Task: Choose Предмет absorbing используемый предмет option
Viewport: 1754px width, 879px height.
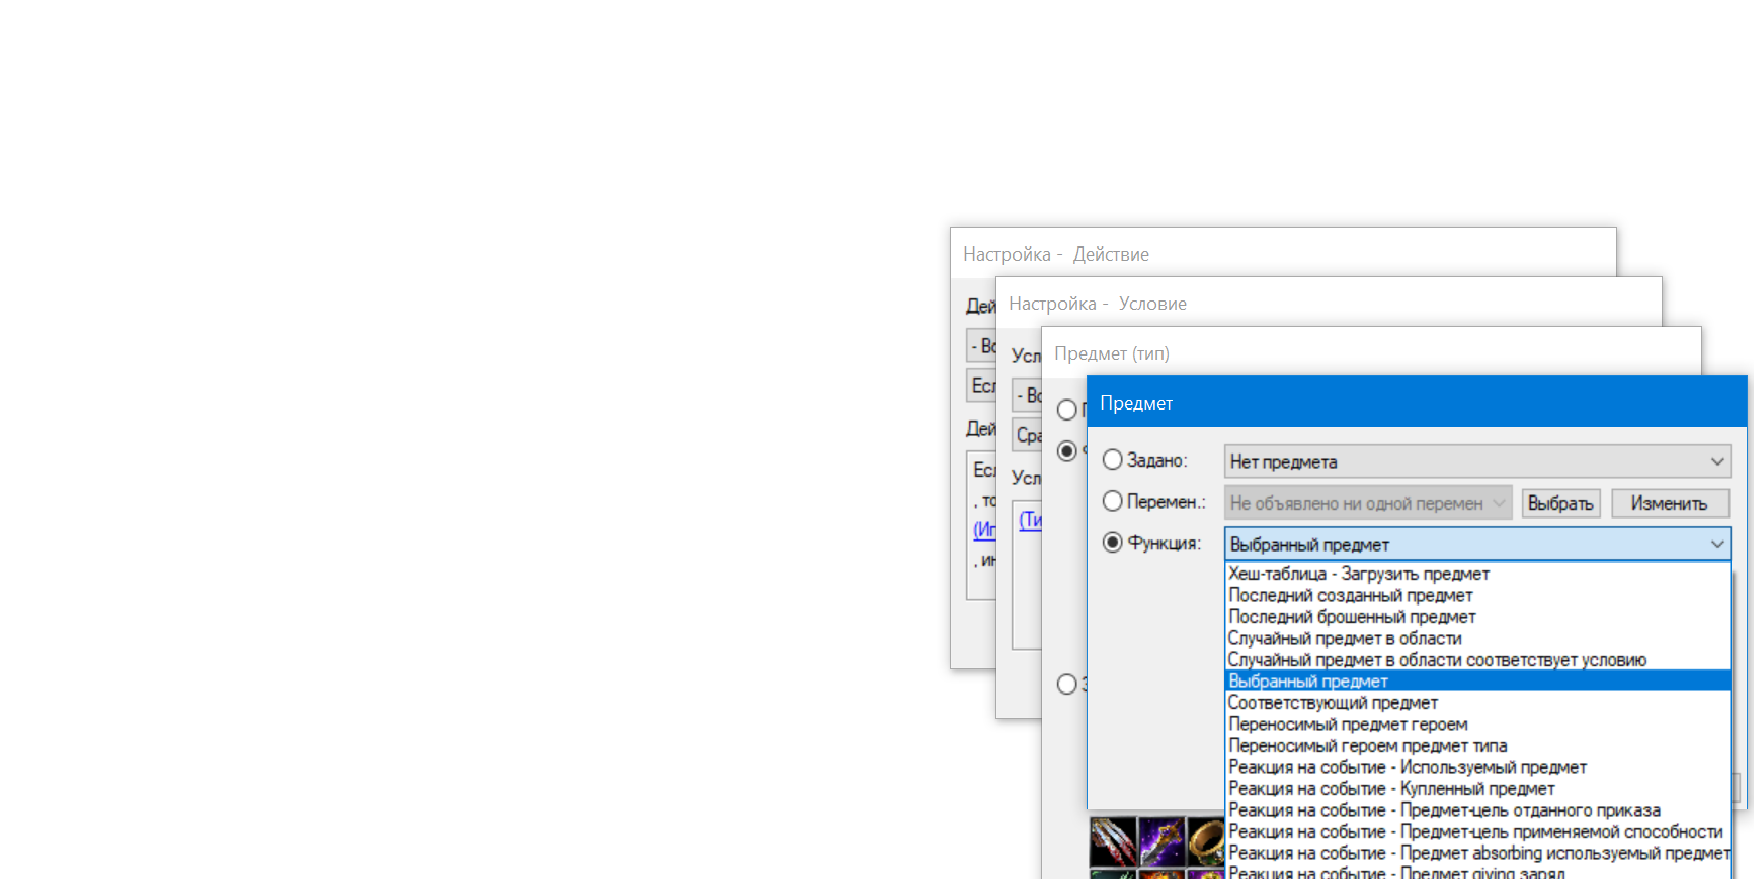Action: pos(1478,853)
